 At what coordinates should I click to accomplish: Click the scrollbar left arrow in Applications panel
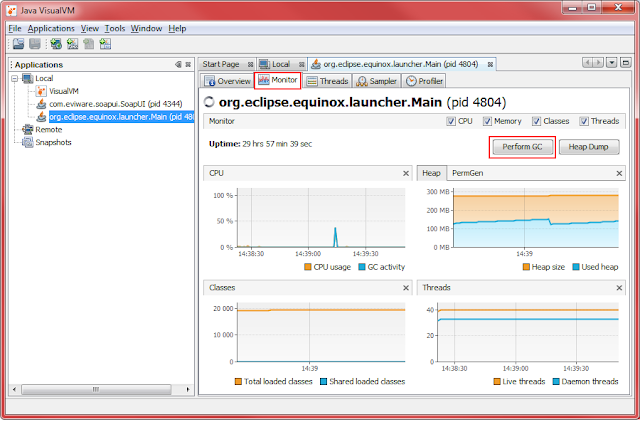click(15, 389)
